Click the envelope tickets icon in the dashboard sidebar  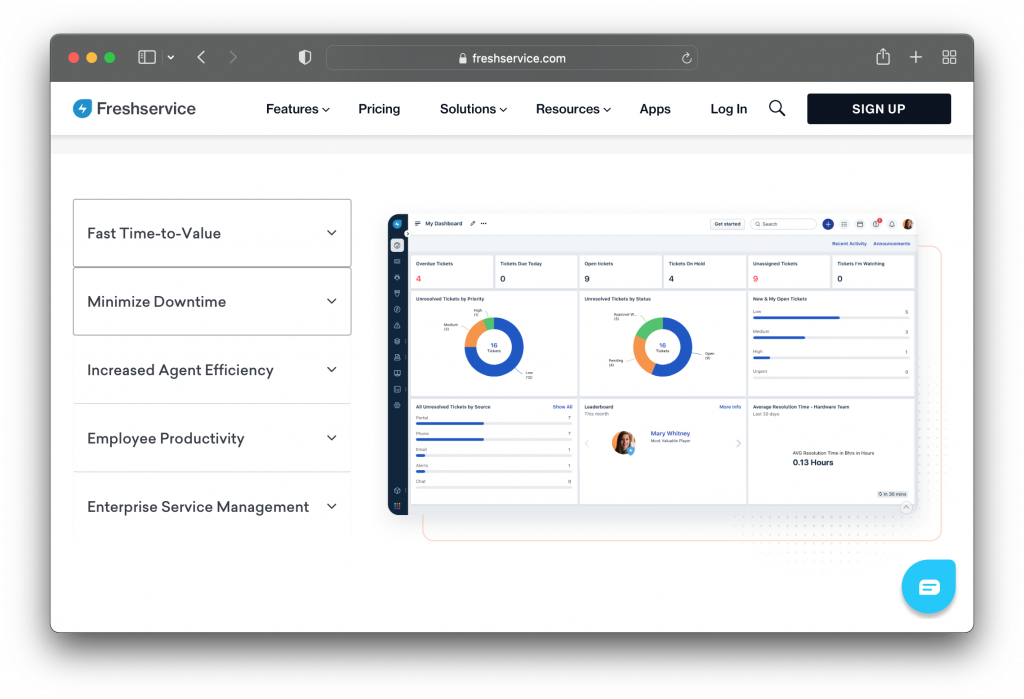[x=397, y=261]
